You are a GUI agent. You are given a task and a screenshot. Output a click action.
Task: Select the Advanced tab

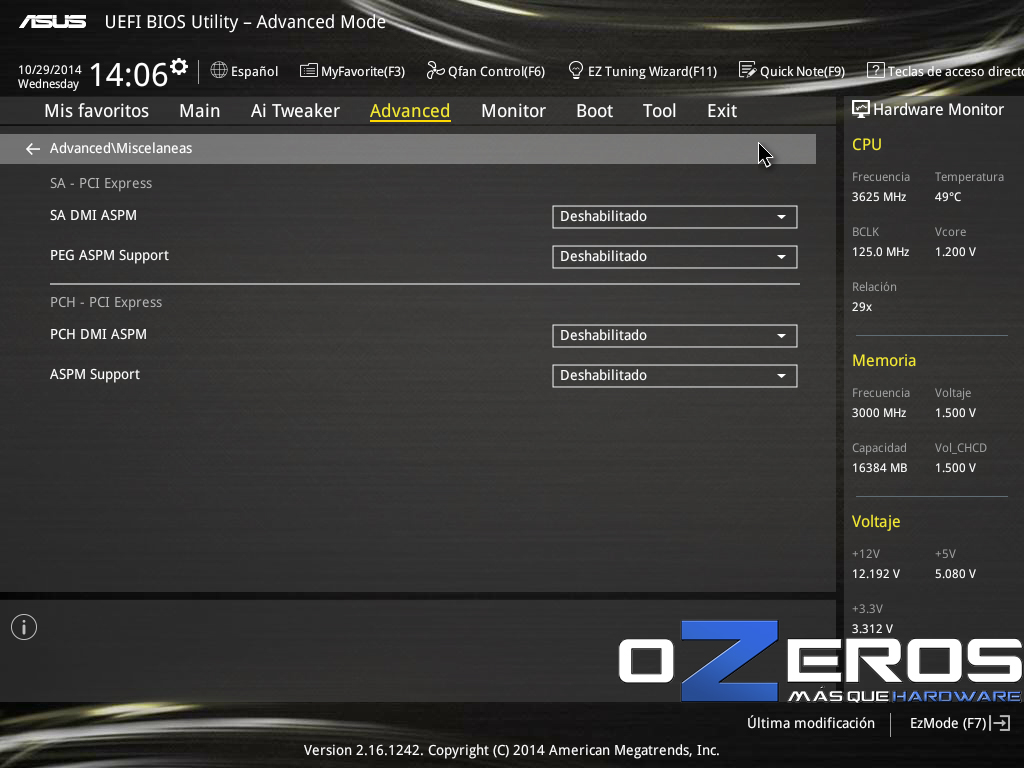point(410,111)
